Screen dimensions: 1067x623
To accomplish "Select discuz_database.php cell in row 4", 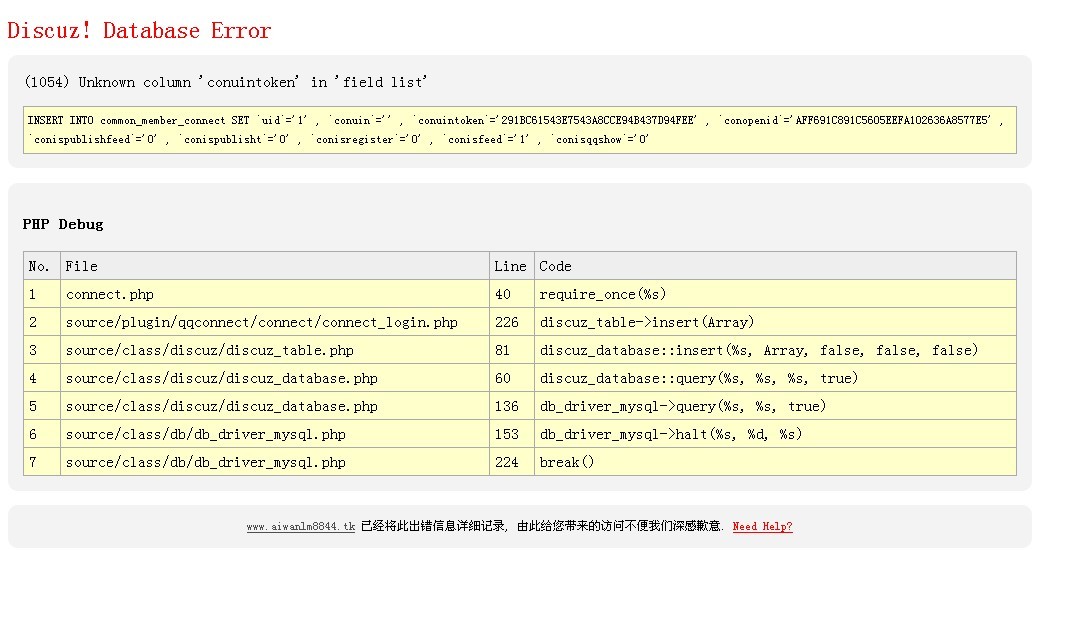I will pos(275,378).
